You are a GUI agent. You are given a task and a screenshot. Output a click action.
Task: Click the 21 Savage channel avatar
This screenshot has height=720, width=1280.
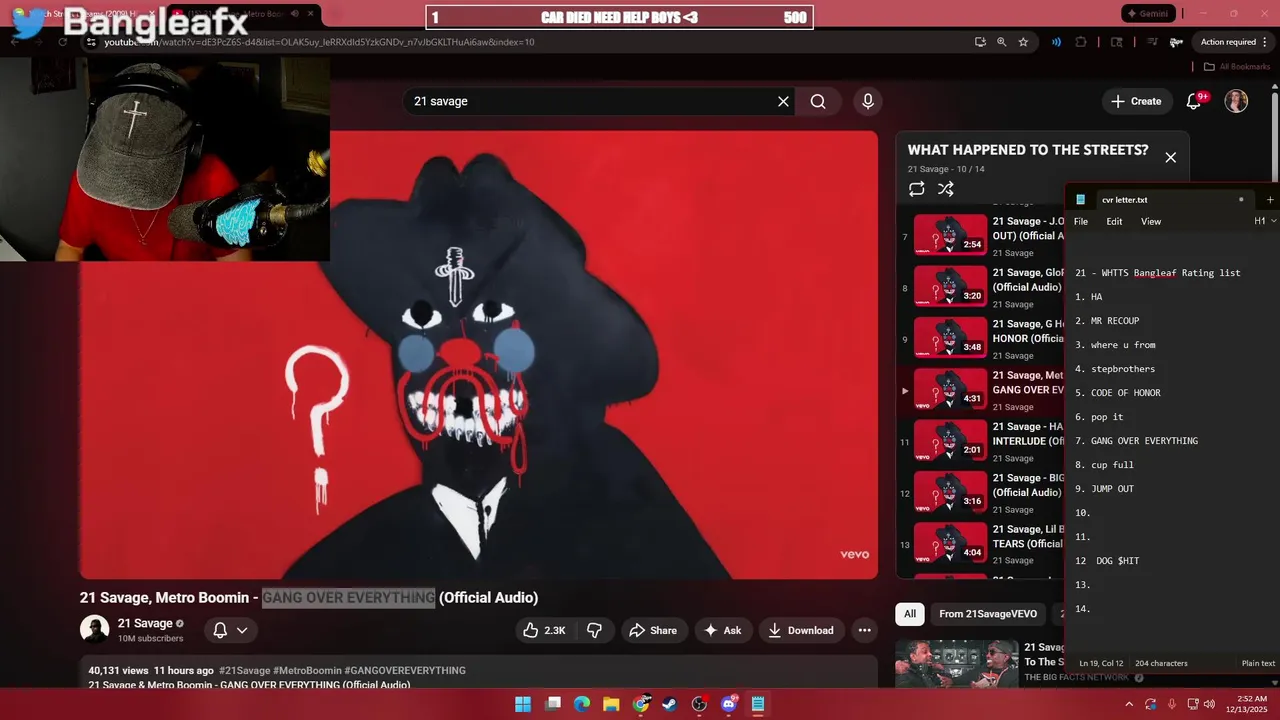pyautogui.click(x=94, y=630)
